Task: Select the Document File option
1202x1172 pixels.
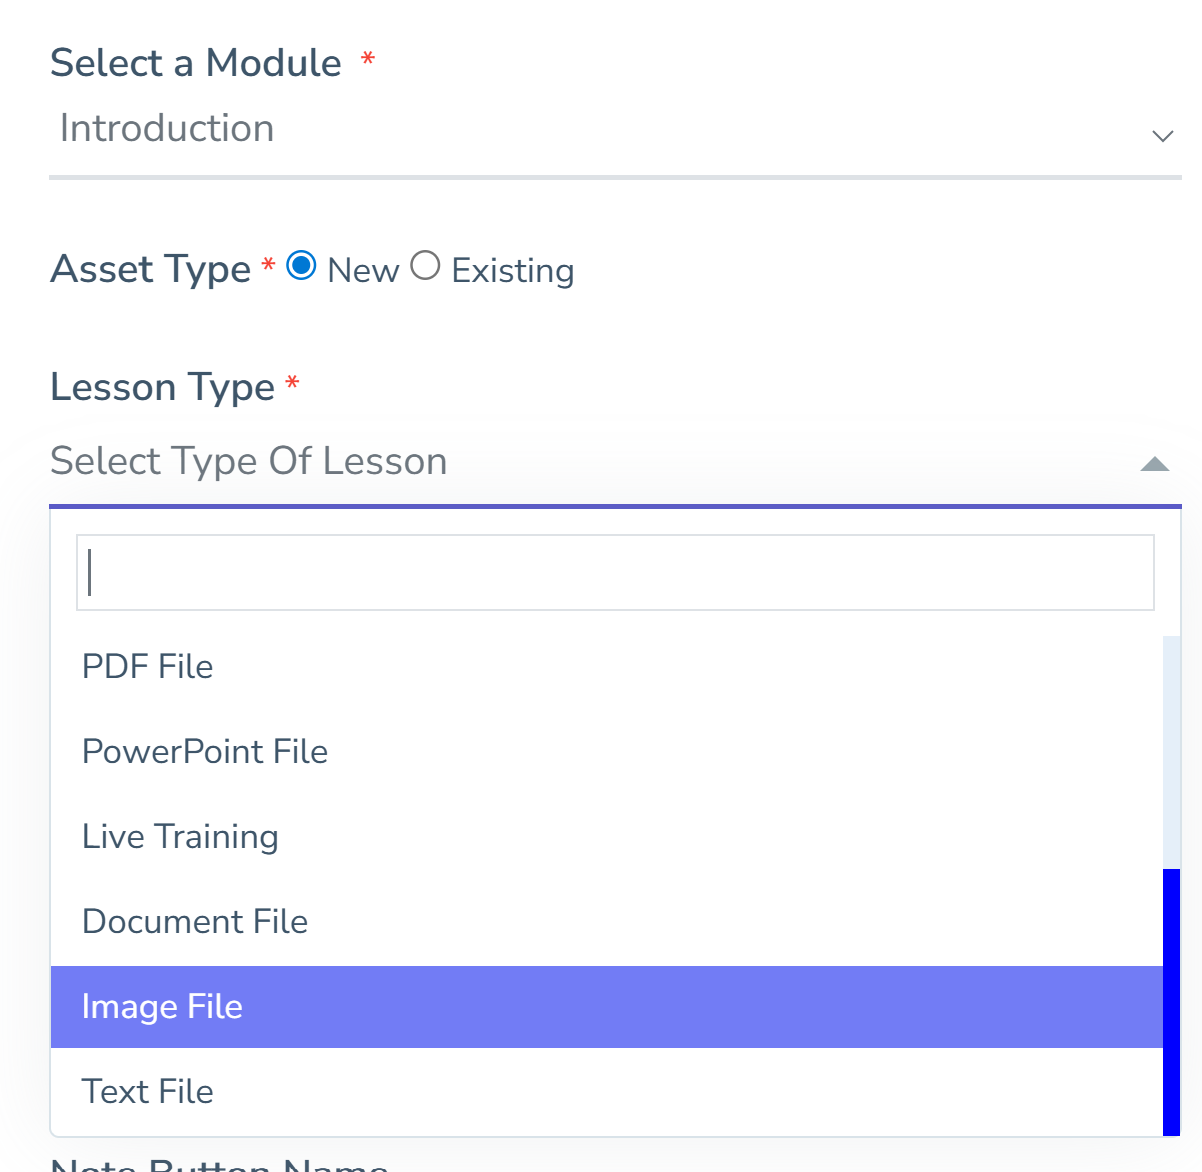Action: 195,922
